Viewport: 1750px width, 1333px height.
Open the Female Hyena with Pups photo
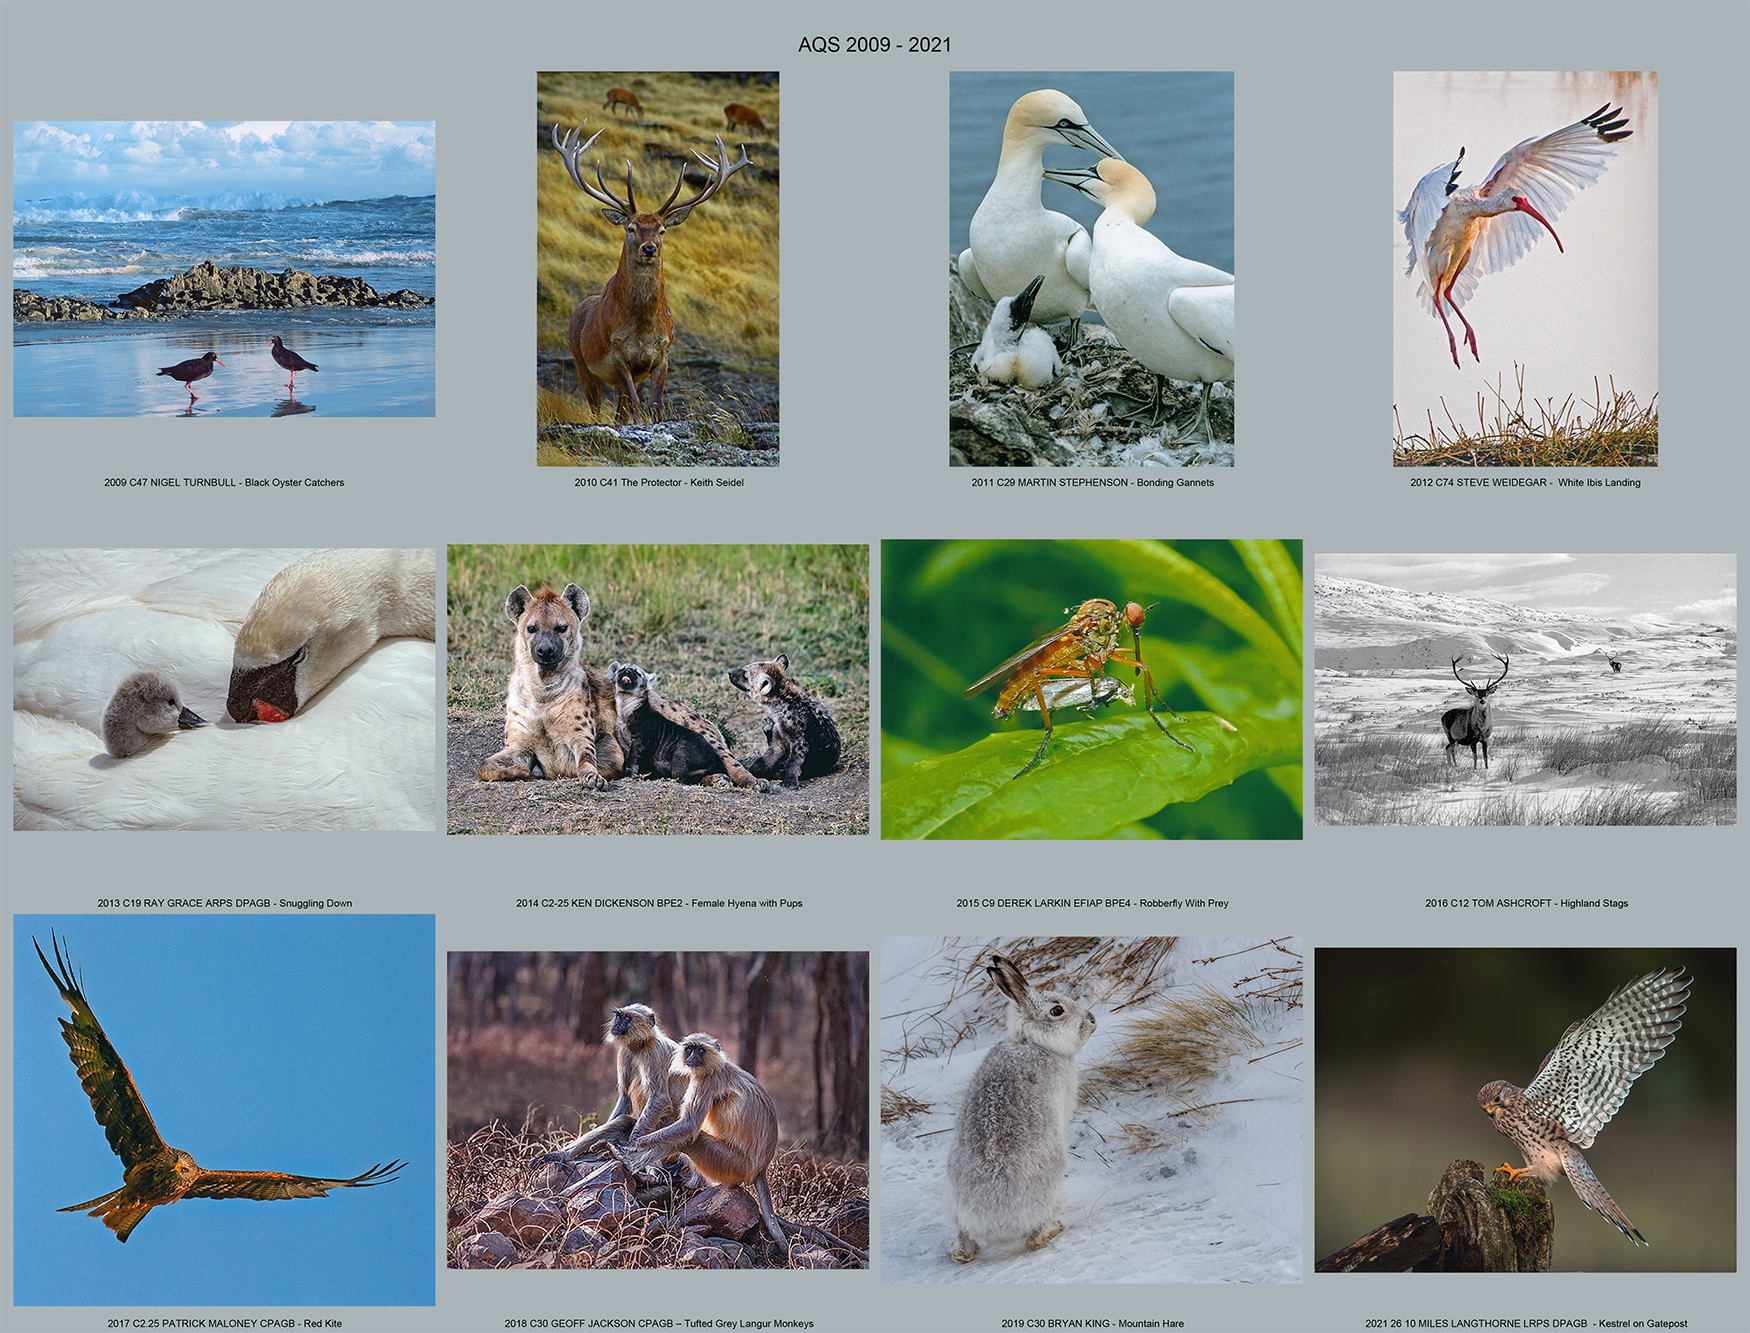pyautogui.click(x=658, y=689)
